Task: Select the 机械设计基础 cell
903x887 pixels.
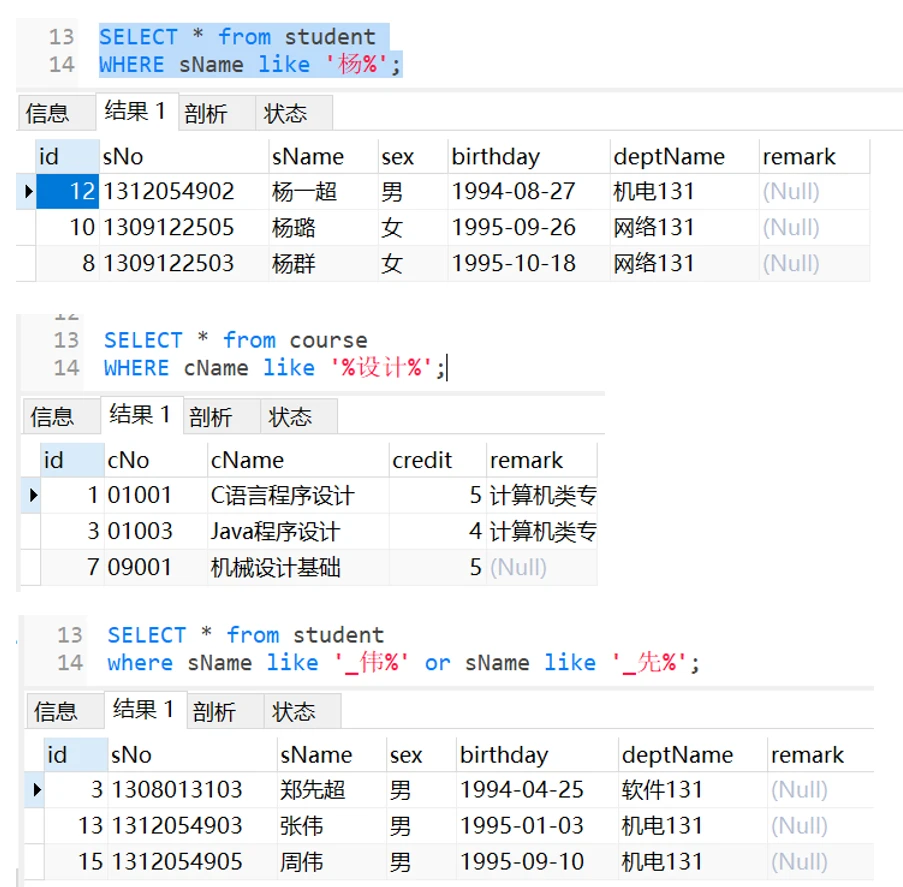Action: pyautogui.click(x=275, y=567)
